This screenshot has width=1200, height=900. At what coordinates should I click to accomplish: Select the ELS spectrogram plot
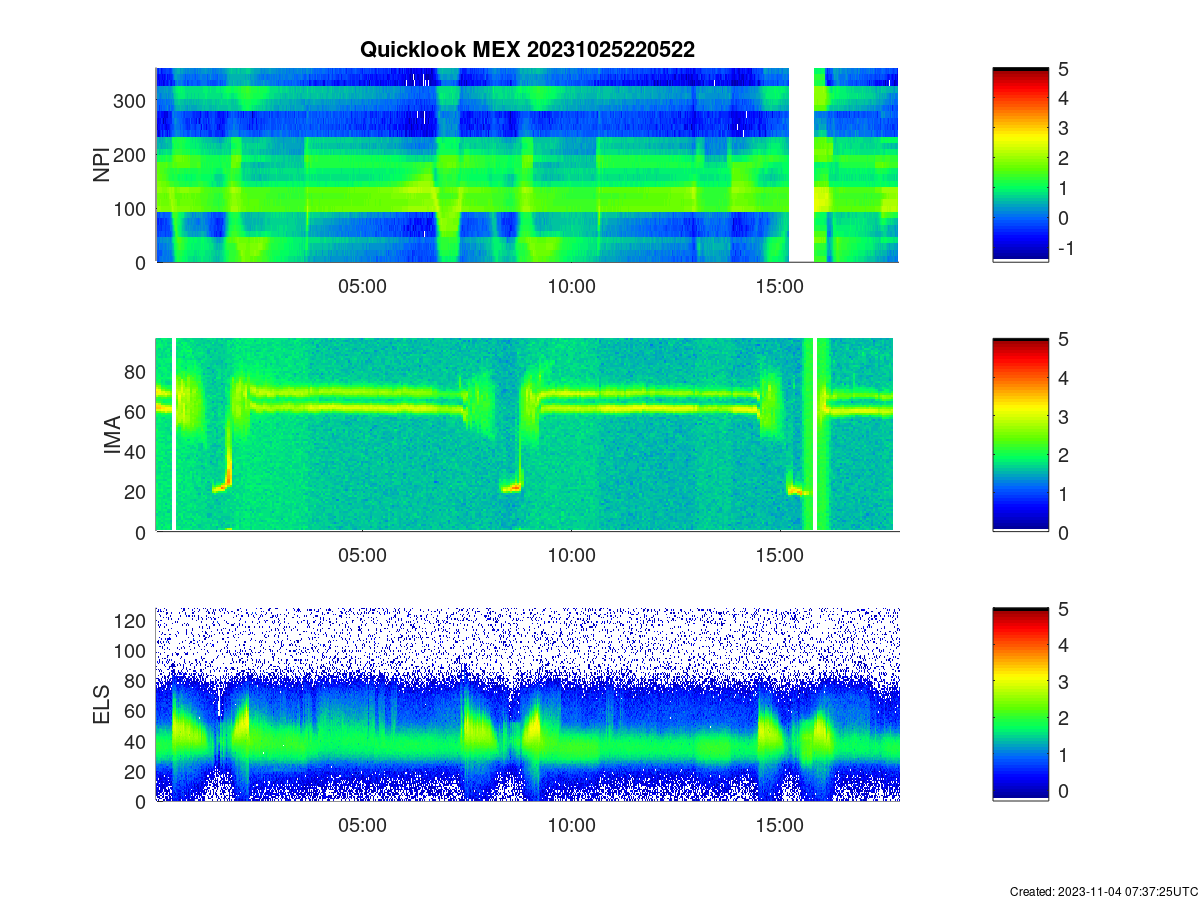pos(527,704)
